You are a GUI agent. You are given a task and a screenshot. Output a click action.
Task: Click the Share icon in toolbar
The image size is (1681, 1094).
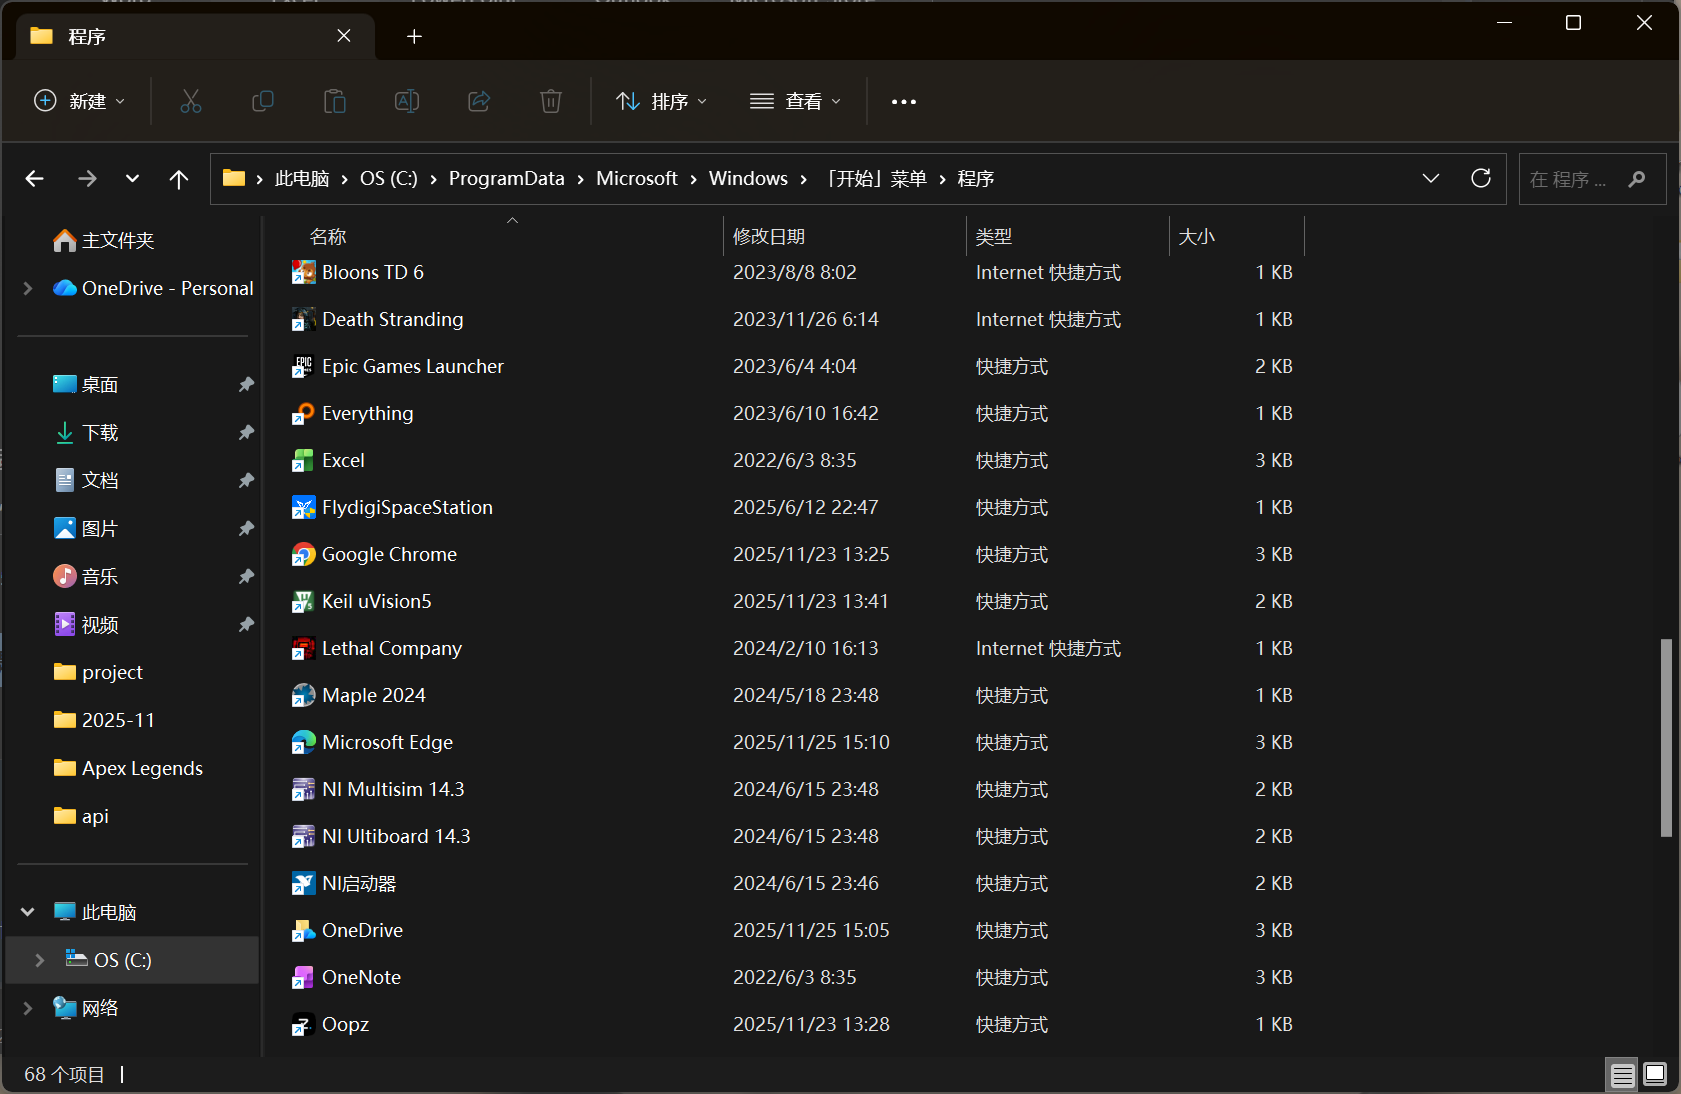point(479,101)
